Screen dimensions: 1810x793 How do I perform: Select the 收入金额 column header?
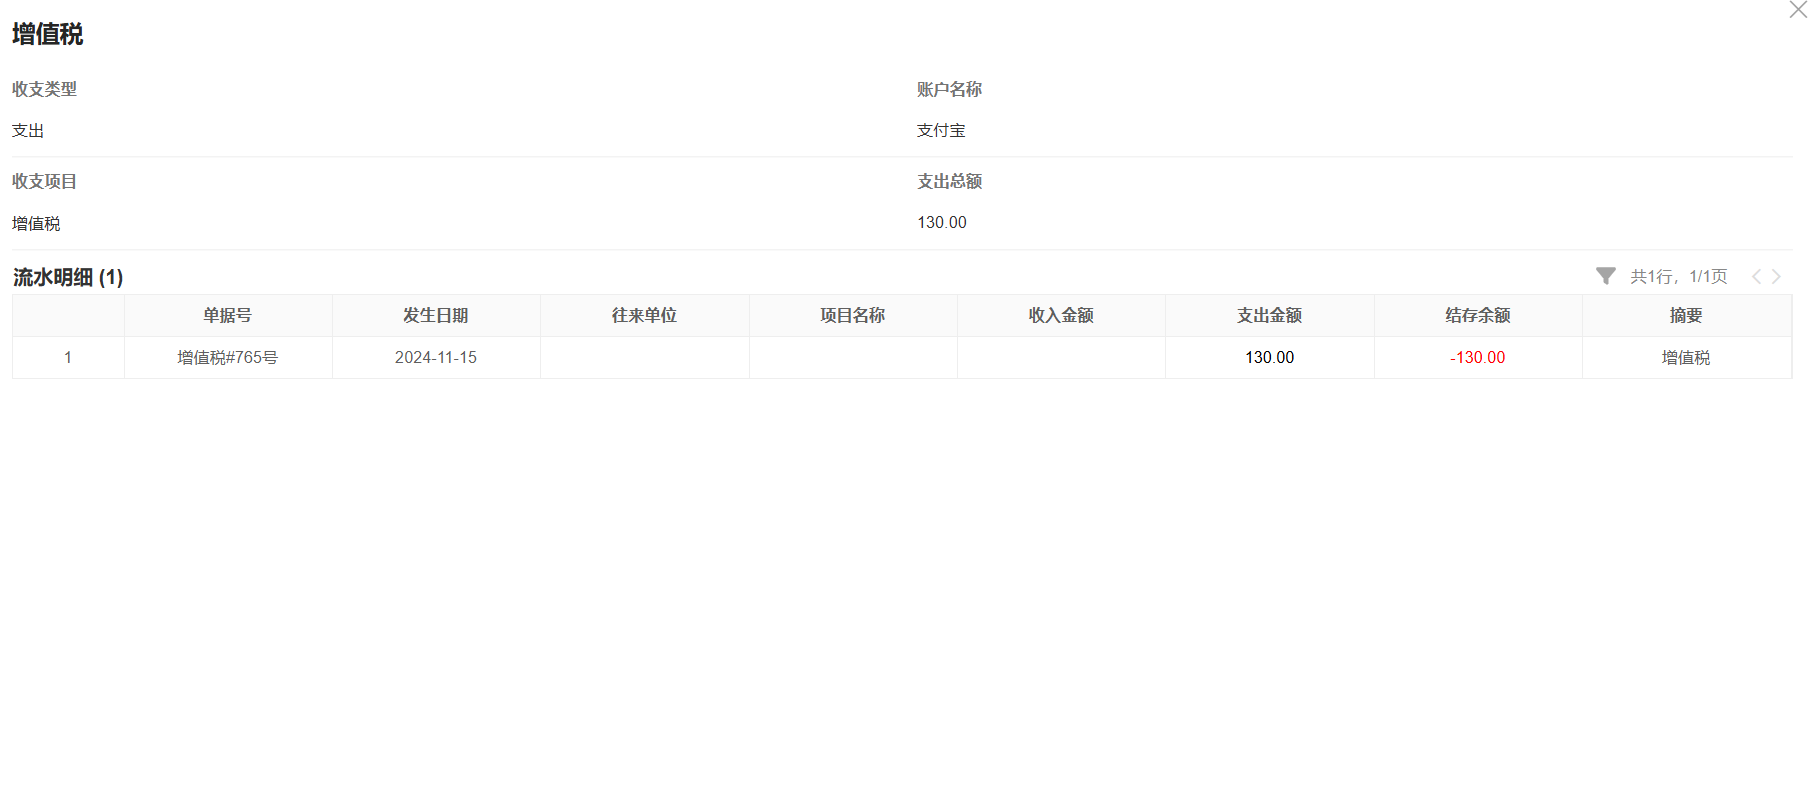[x=1060, y=316]
